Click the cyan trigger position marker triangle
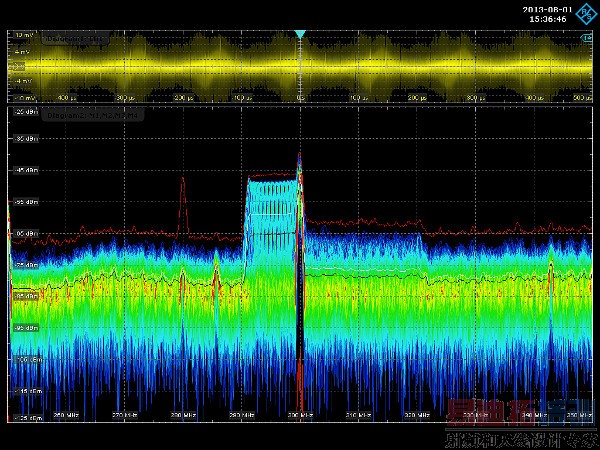This screenshot has width=600, height=450. (x=300, y=34)
